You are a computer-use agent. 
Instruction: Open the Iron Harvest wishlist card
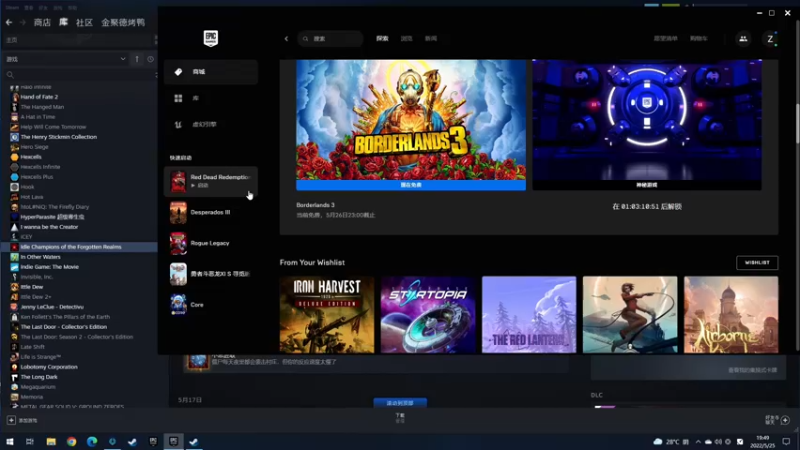[327, 315]
